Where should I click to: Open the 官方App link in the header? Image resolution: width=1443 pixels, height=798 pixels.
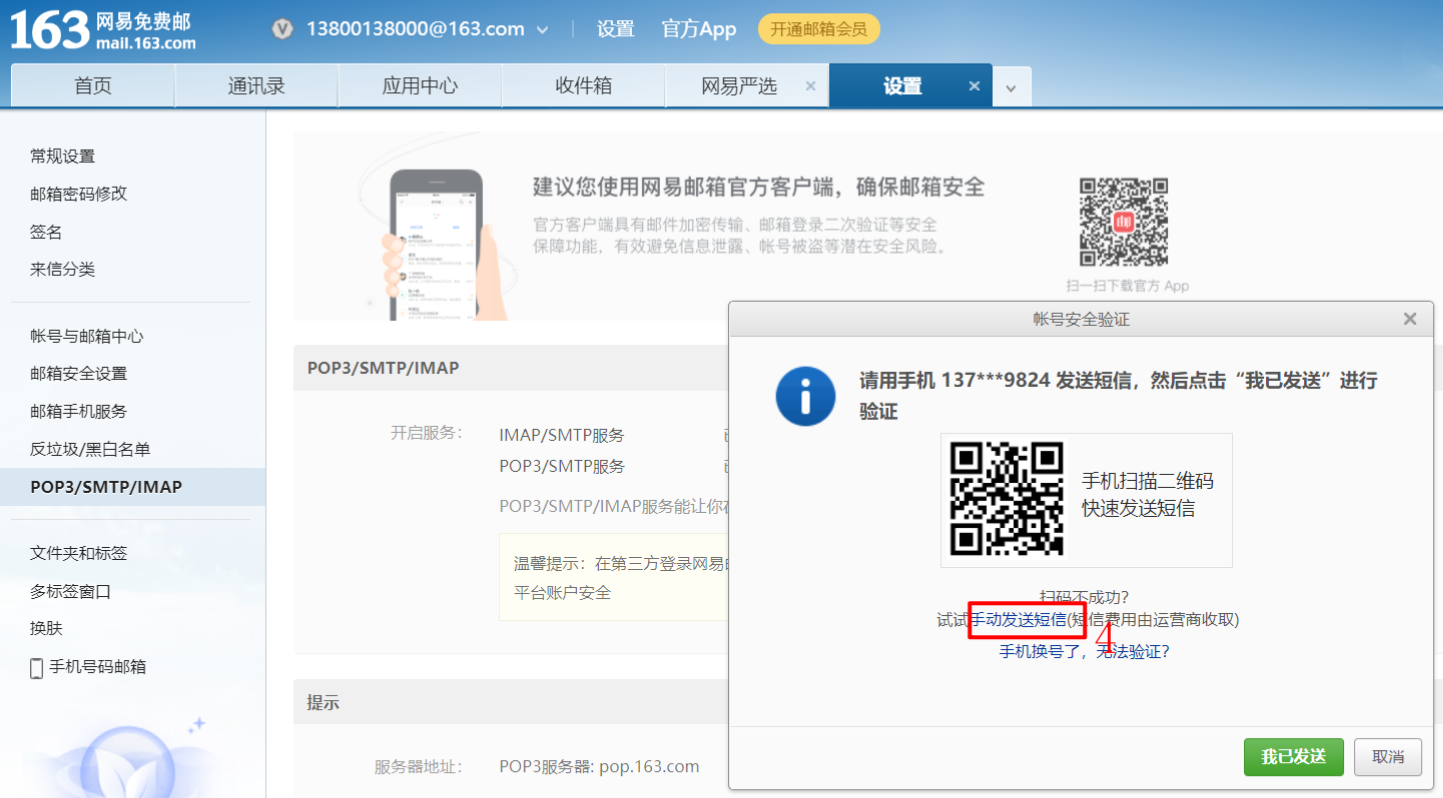point(699,29)
